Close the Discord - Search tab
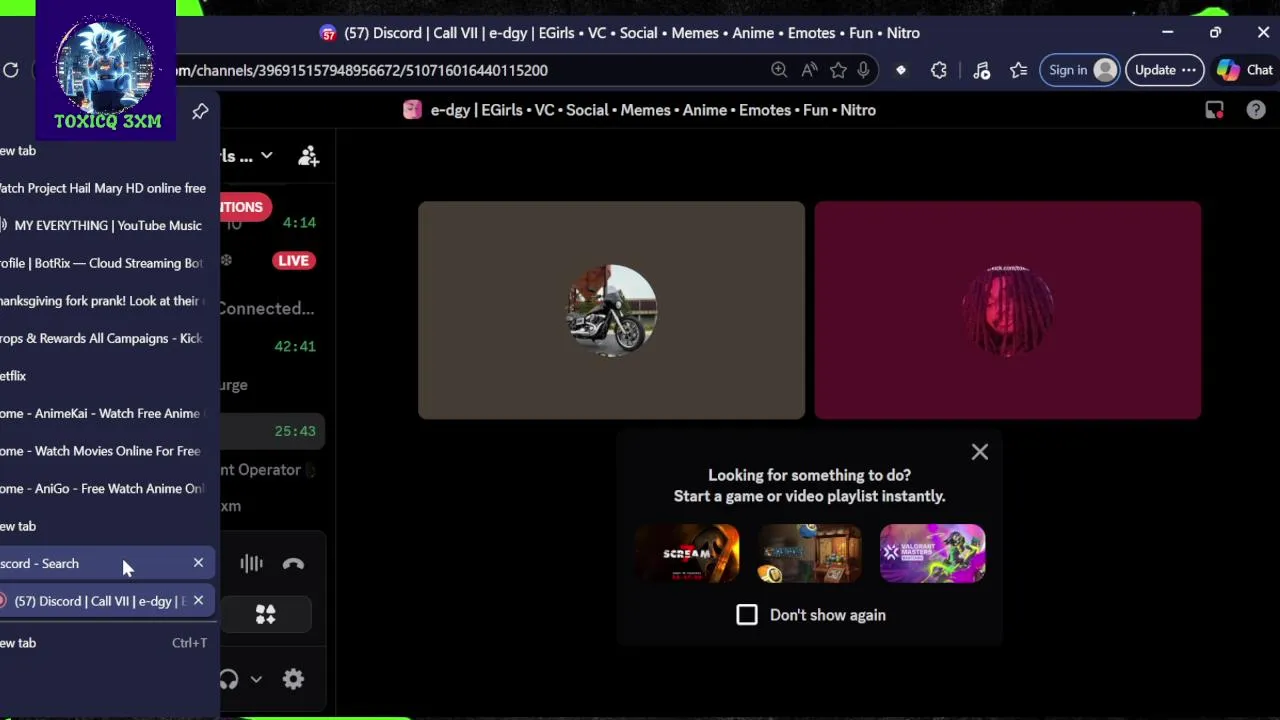1280x720 pixels. point(198,563)
